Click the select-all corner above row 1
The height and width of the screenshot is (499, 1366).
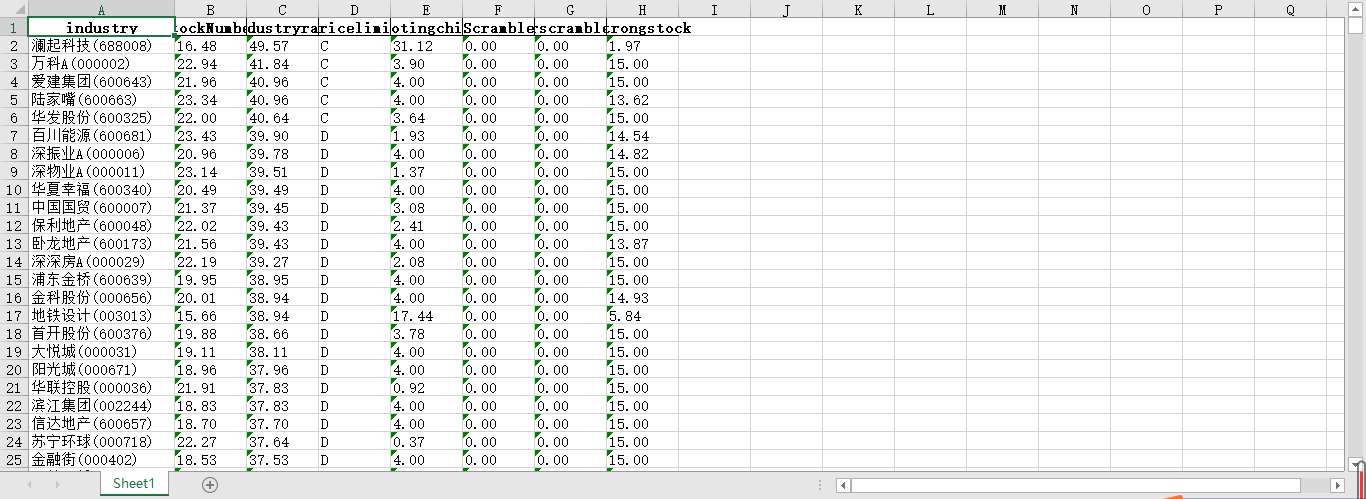[14, 9]
